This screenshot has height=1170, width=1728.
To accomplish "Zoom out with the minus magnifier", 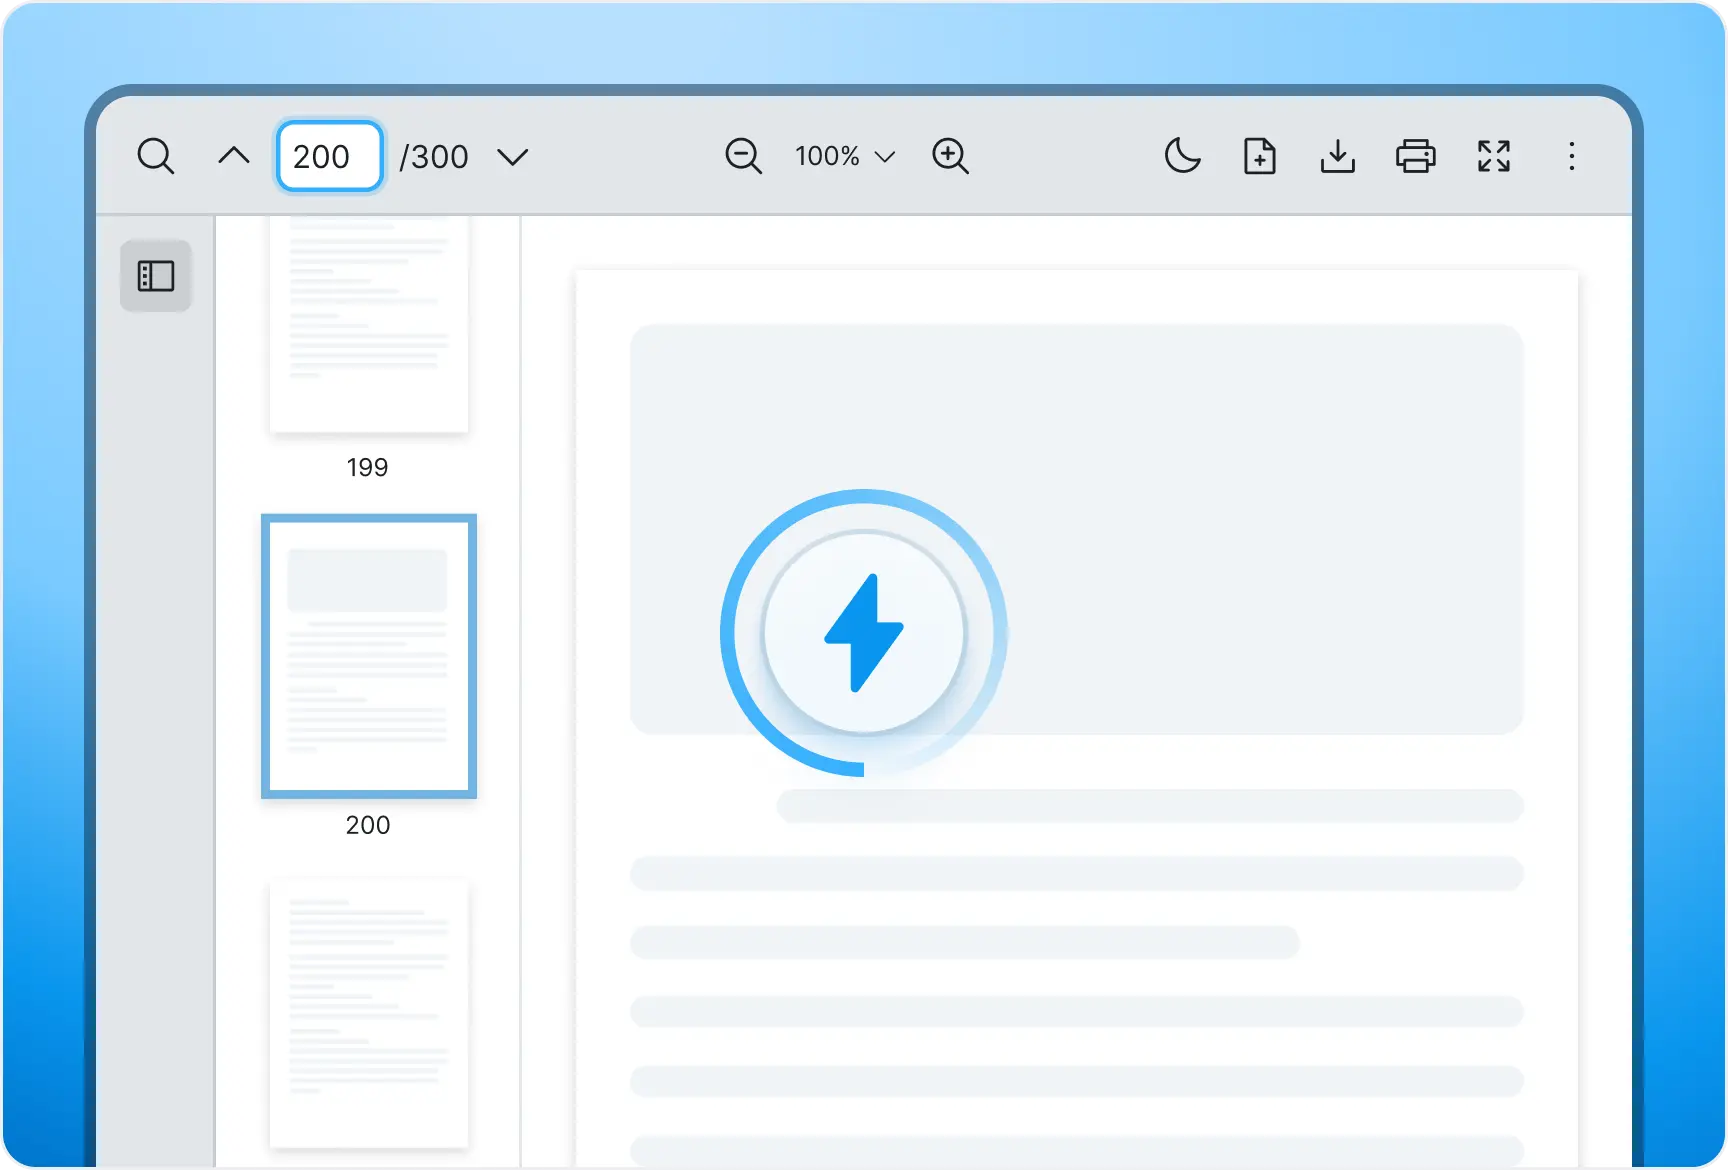I will (x=744, y=156).
